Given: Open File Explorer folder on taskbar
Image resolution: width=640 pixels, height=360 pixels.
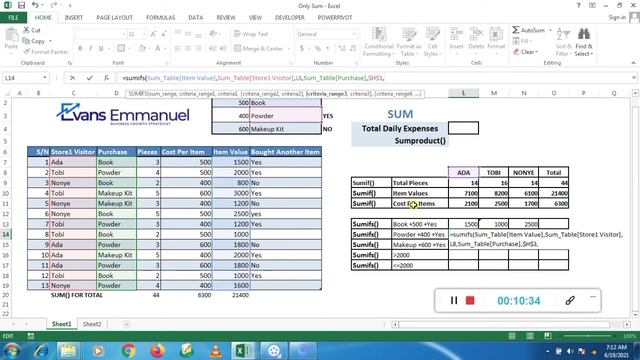Looking at the screenshot, I should (x=69, y=350).
